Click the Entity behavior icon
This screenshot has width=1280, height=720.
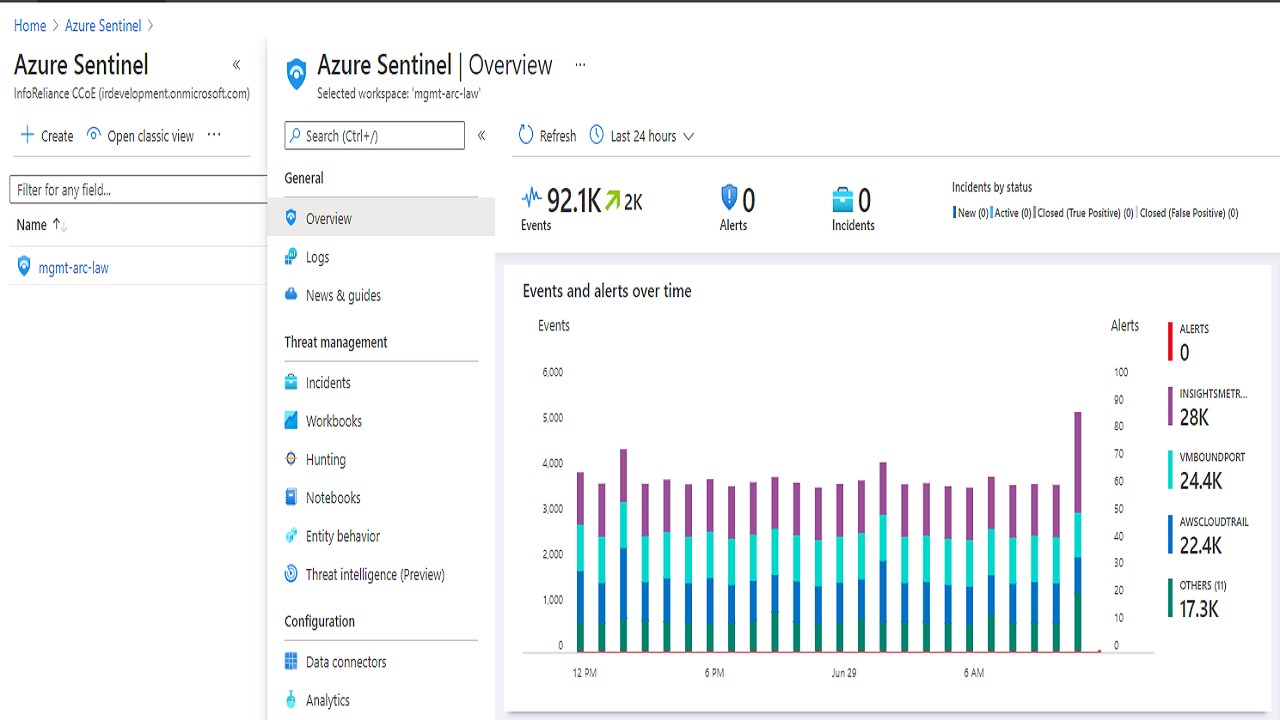click(x=291, y=536)
